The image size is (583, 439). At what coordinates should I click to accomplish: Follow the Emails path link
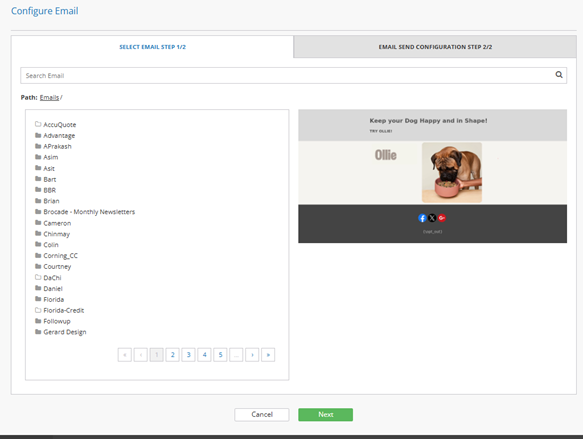pyautogui.click(x=49, y=97)
